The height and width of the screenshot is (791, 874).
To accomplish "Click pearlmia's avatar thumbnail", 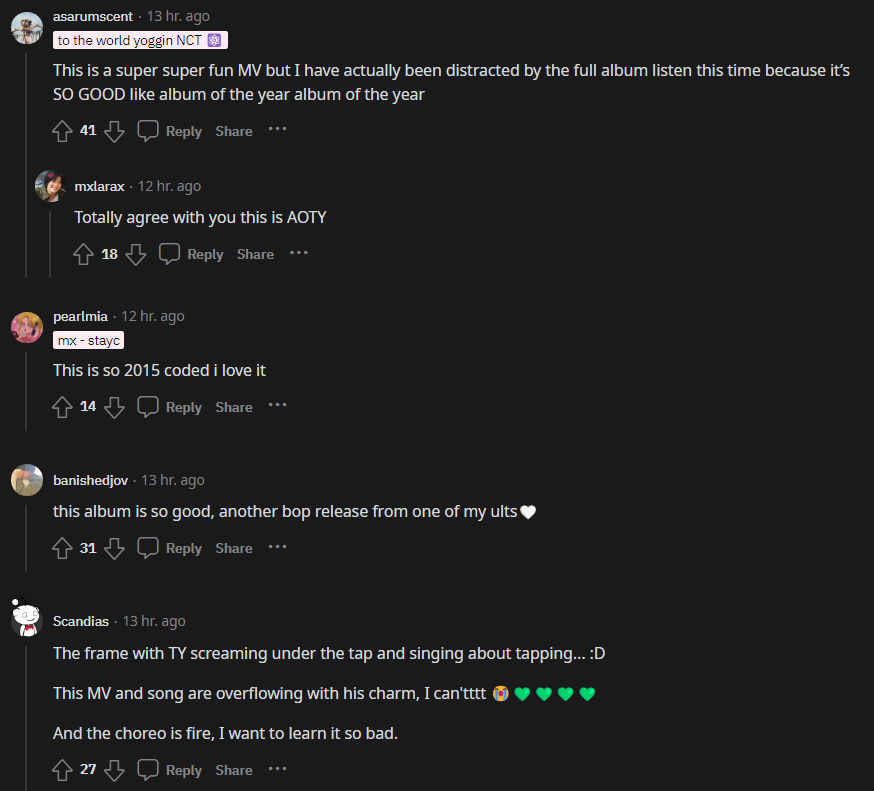I will coord(27,327).
